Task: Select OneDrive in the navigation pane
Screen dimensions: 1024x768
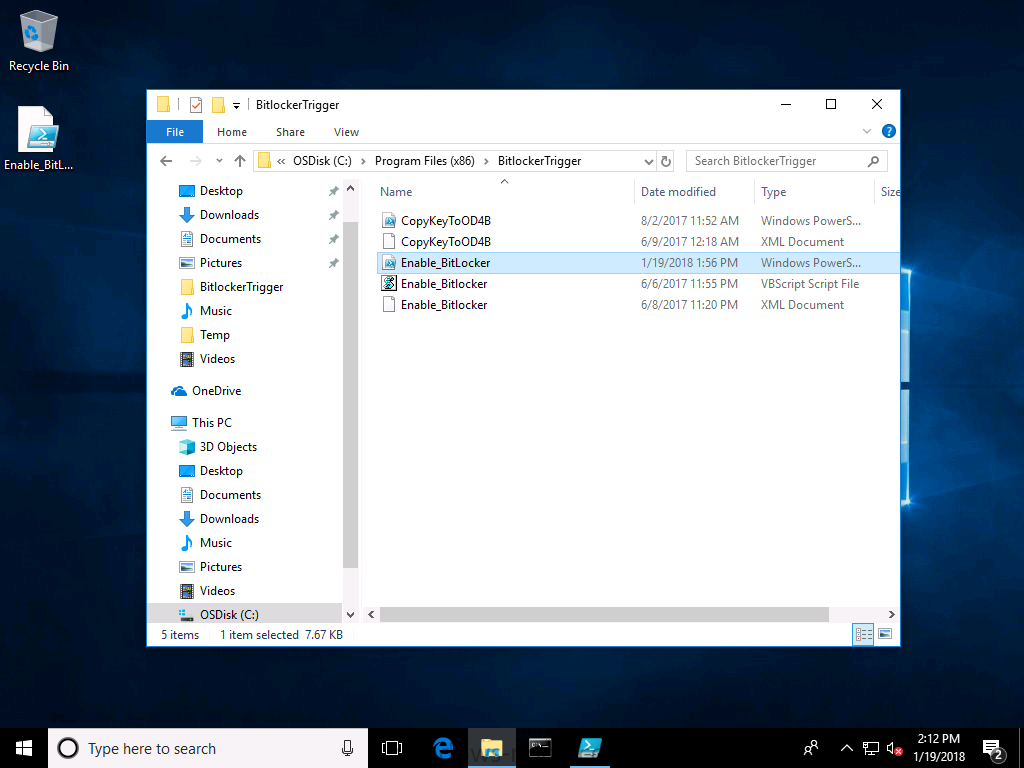Action: click(x=216, y=391)
